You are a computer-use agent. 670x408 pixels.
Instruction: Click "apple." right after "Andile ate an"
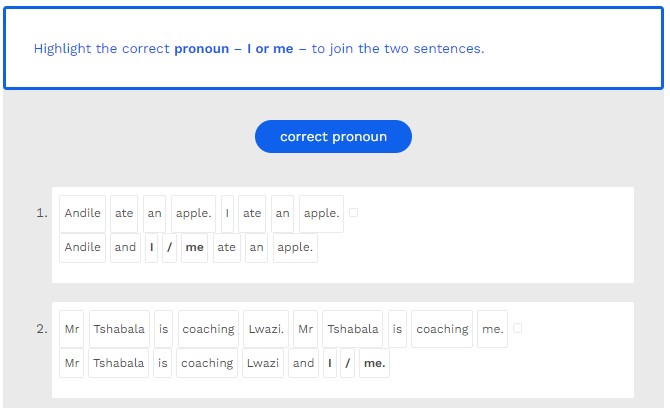[x=193, y=213]
